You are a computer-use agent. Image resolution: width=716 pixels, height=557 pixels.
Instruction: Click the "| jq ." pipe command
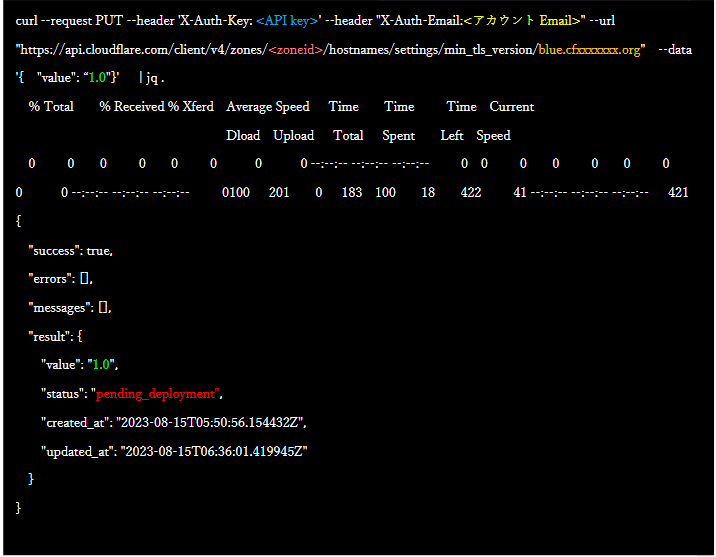pos(152,78)
